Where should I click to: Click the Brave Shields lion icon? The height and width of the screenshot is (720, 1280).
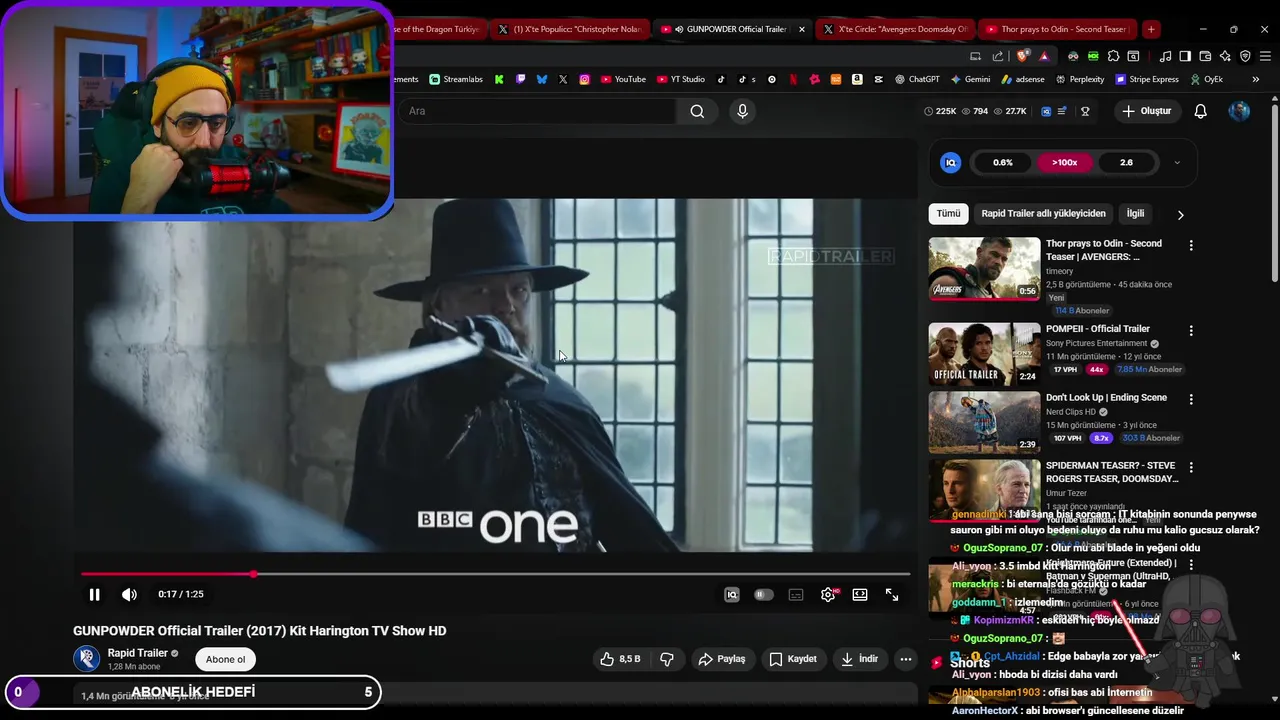[1023, 56]
